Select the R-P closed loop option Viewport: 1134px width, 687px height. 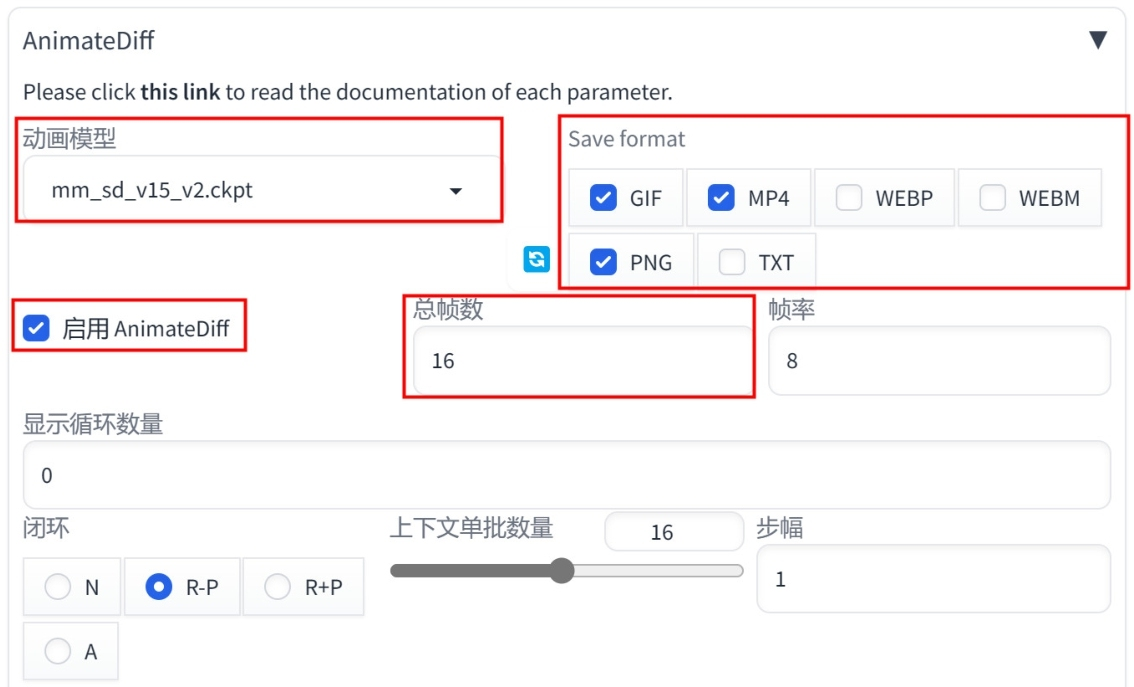click(x=158, y=586)
